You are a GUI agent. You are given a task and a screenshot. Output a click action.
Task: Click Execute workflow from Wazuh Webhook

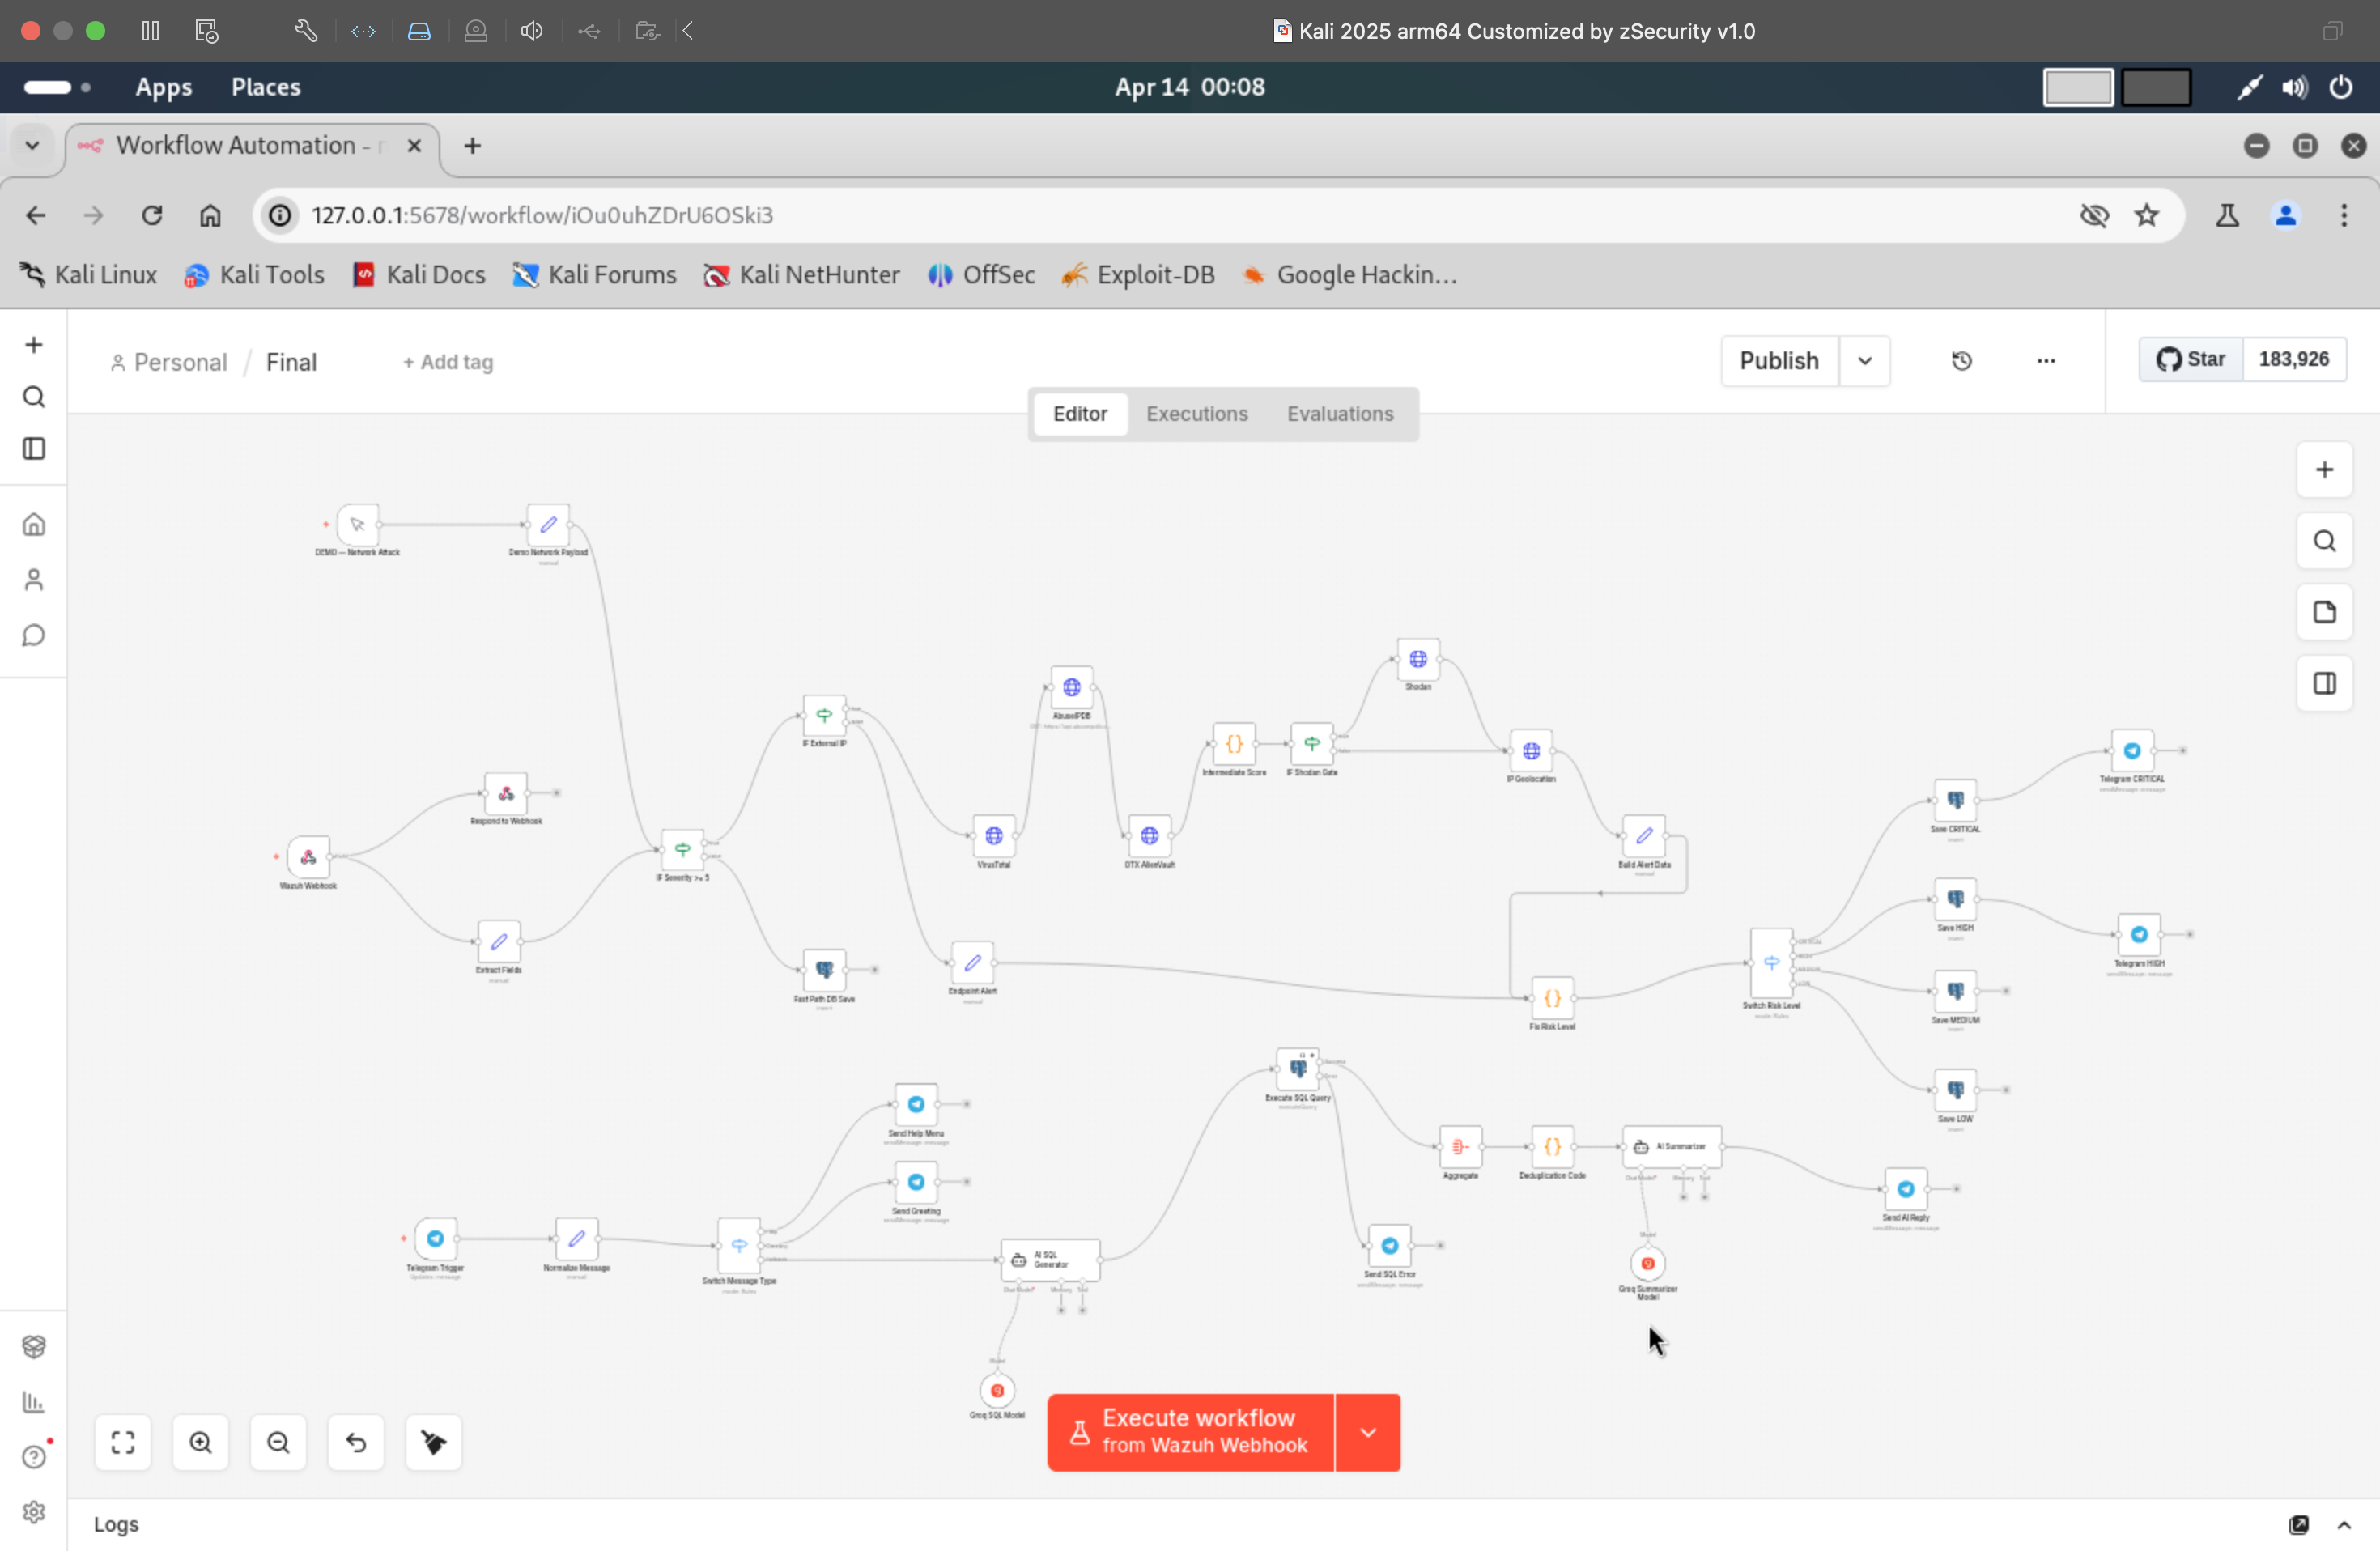click(1190, 1432)
